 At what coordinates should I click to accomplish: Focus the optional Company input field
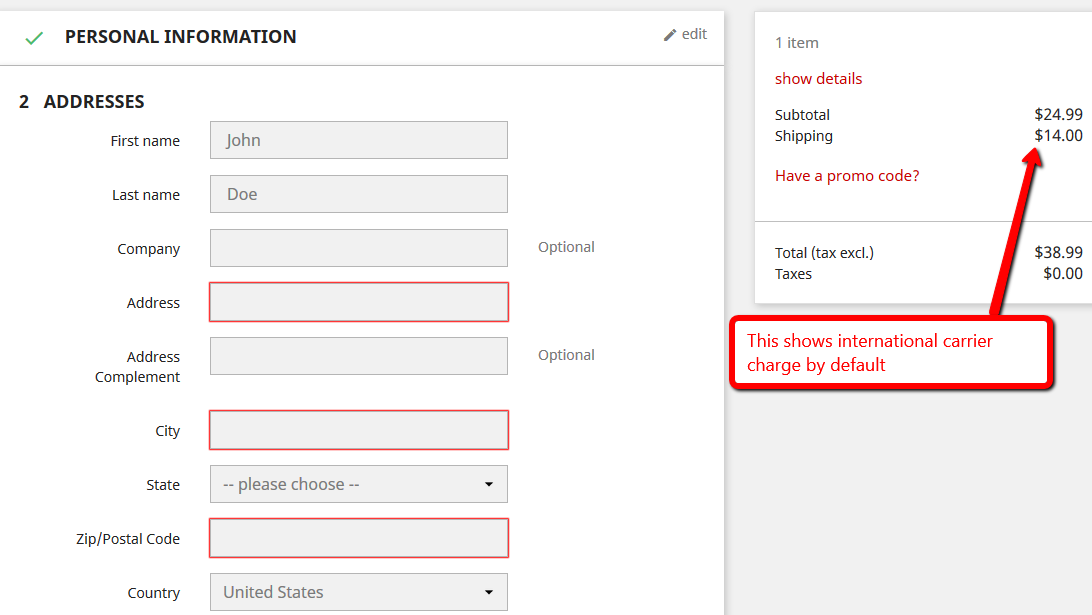click(359, 248)
